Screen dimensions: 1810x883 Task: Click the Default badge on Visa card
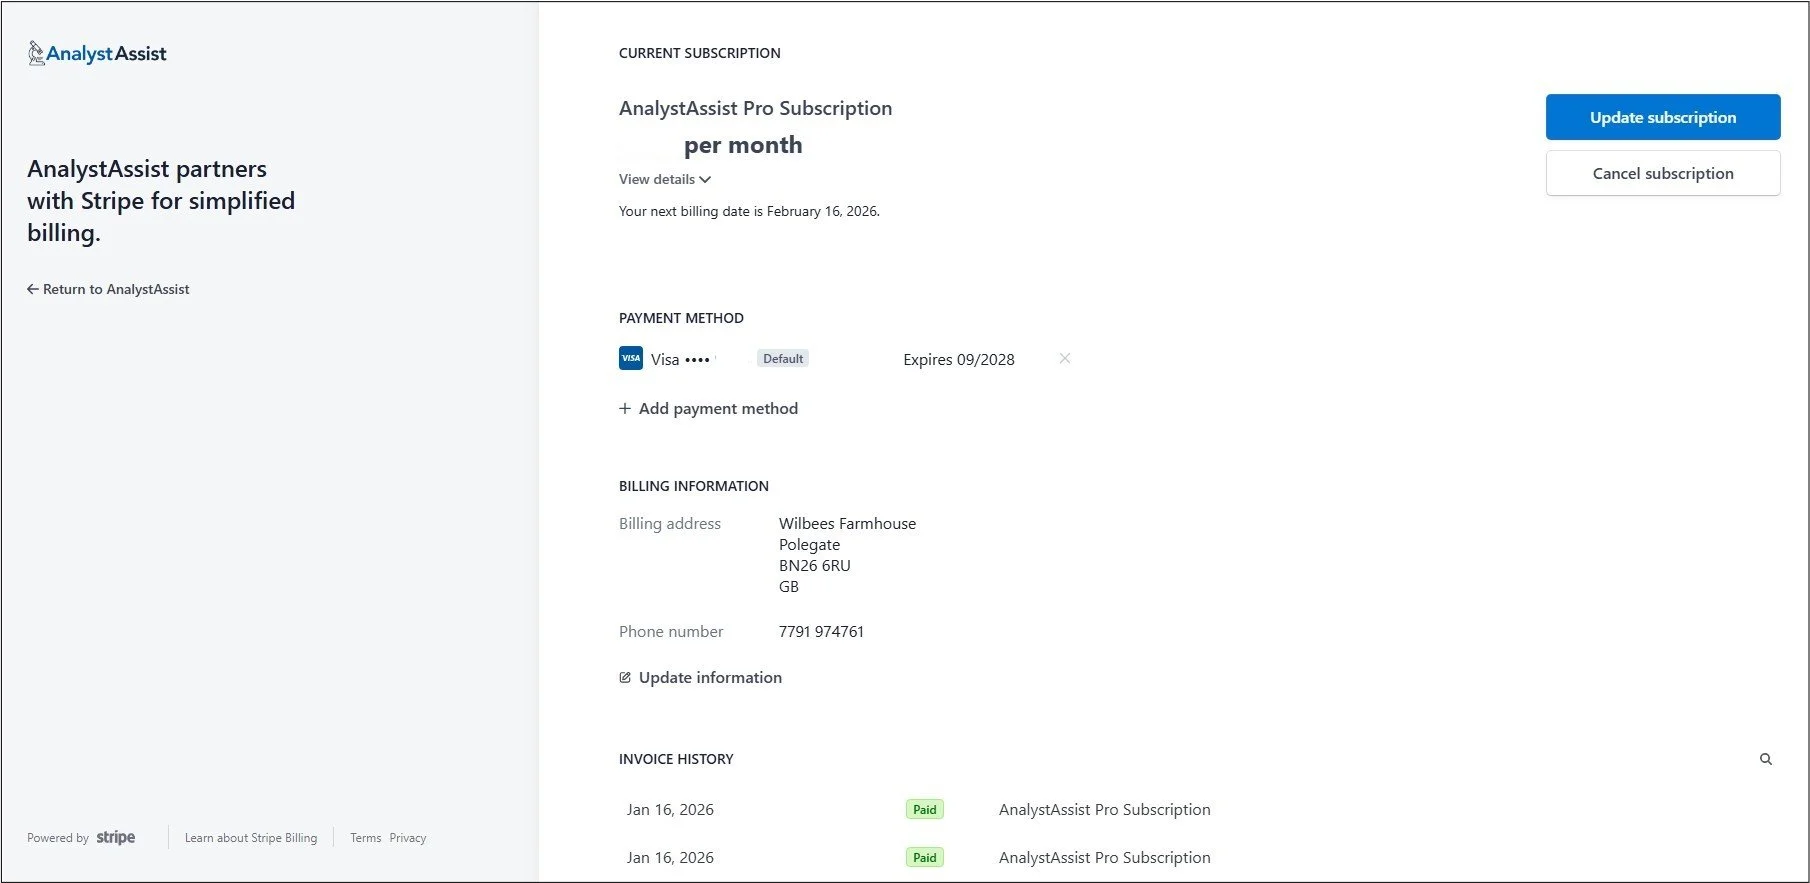pyautogui.click(x=783, y=358)
